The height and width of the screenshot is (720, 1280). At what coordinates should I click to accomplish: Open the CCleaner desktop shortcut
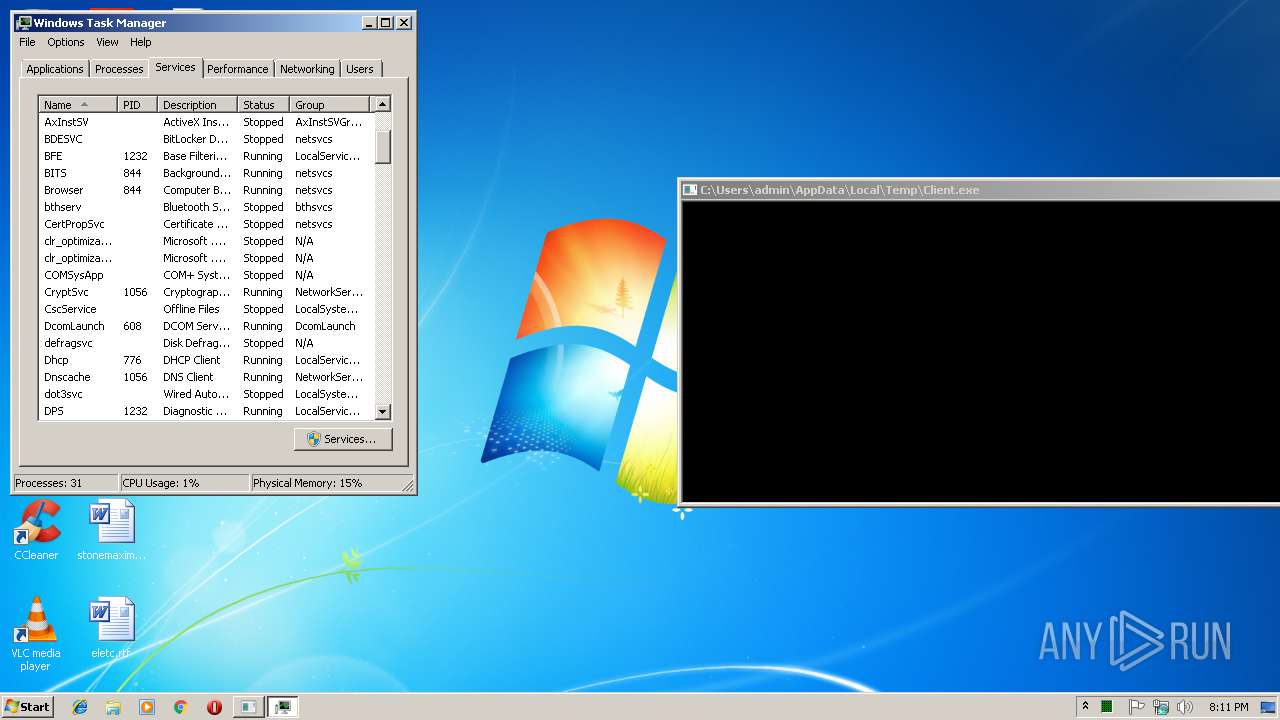pyautogui.click(x=36, y=530)
